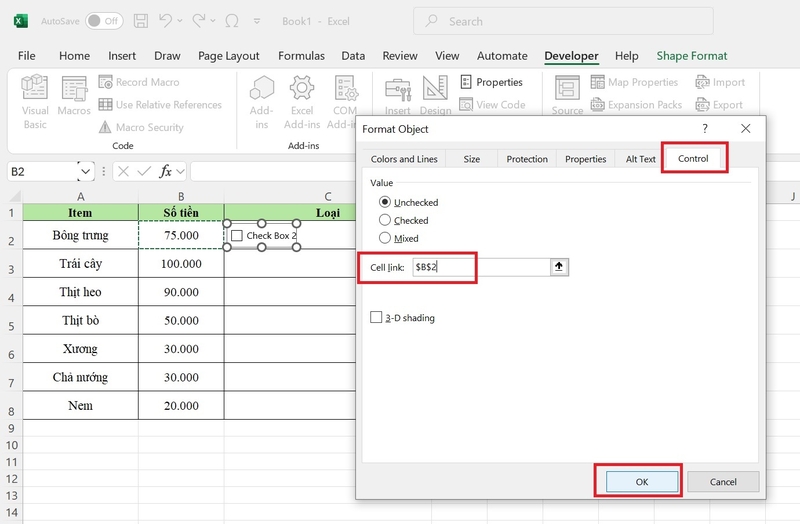The width and height of the screenshot is (800, 524).
Task: Open the XML Source pane
Action: click(x=567, y=95)
